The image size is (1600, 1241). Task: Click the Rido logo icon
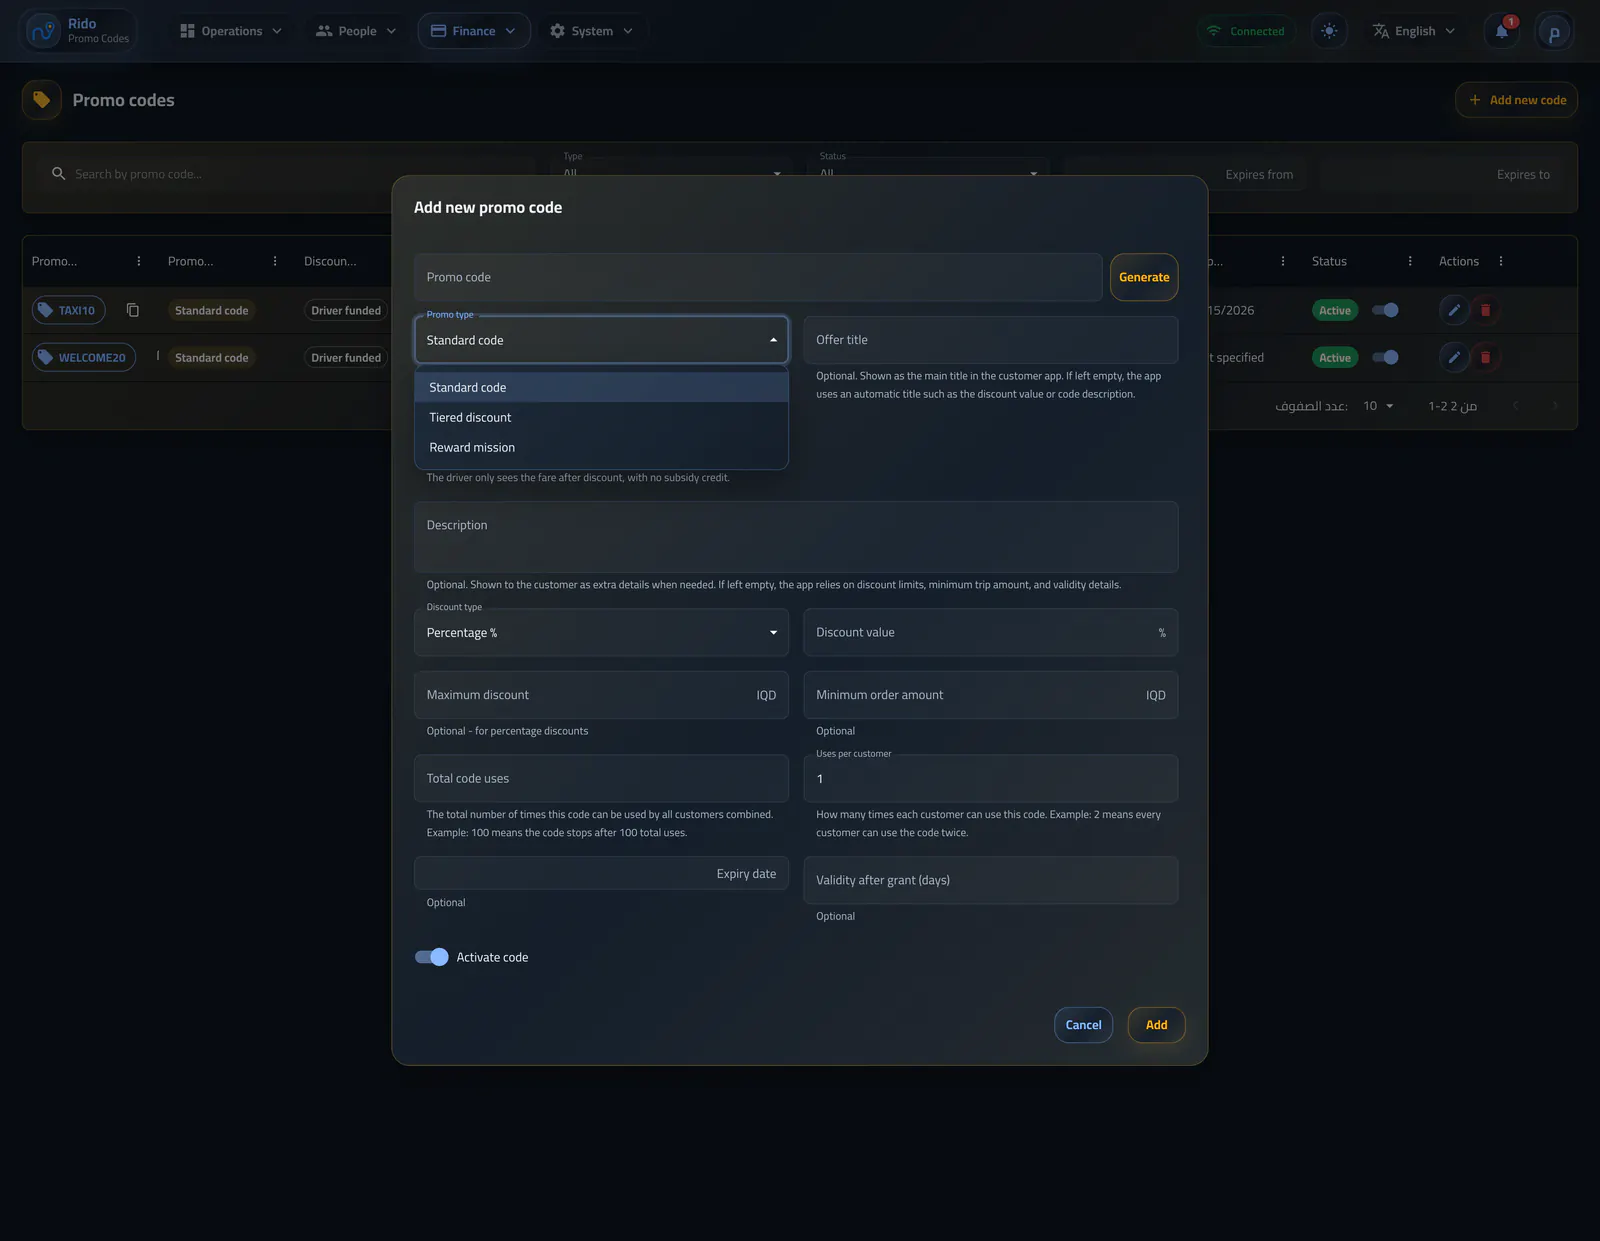43,31
